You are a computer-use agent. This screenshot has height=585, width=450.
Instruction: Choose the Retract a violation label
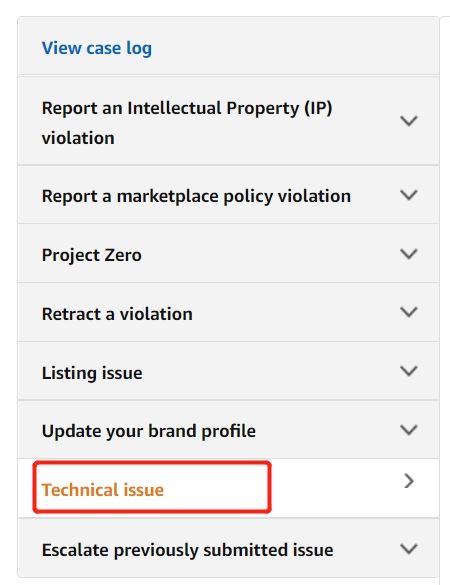[117, 314]
